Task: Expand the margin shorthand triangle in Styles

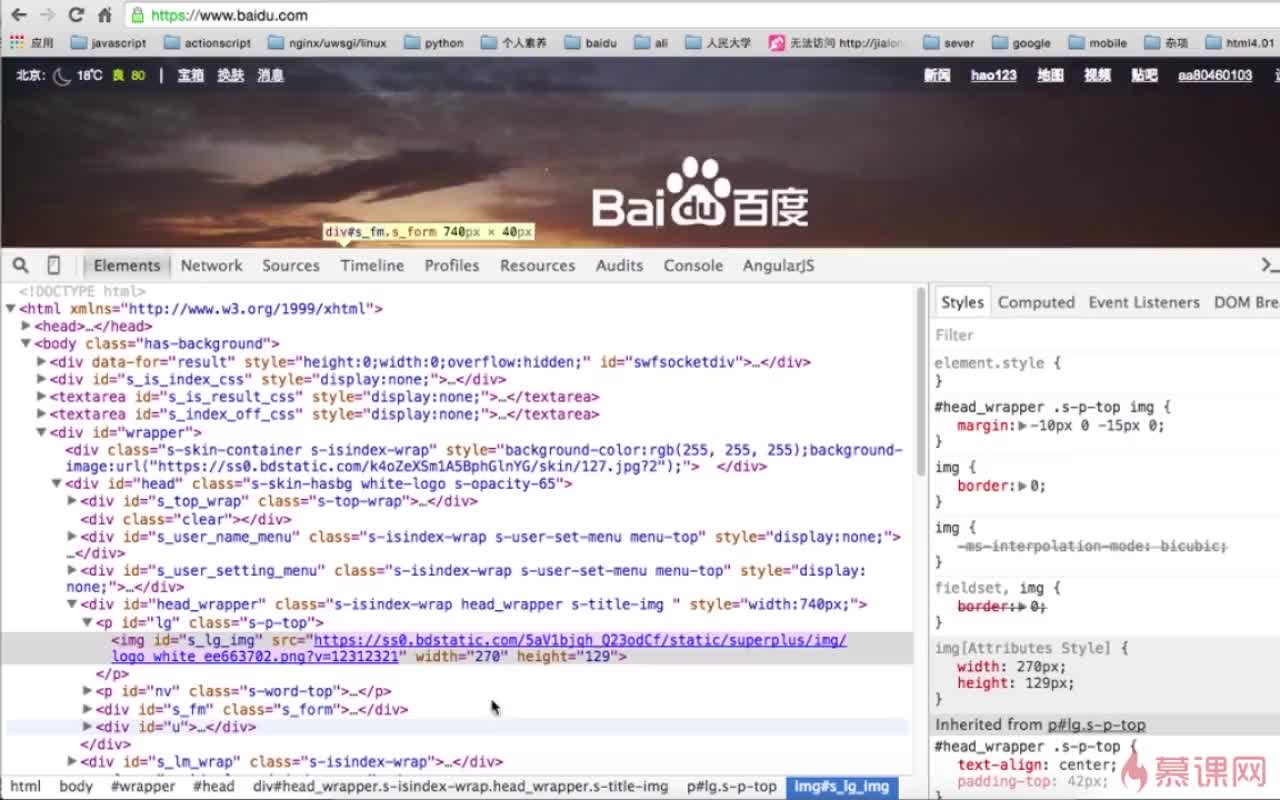Action: pos(1022,426)
